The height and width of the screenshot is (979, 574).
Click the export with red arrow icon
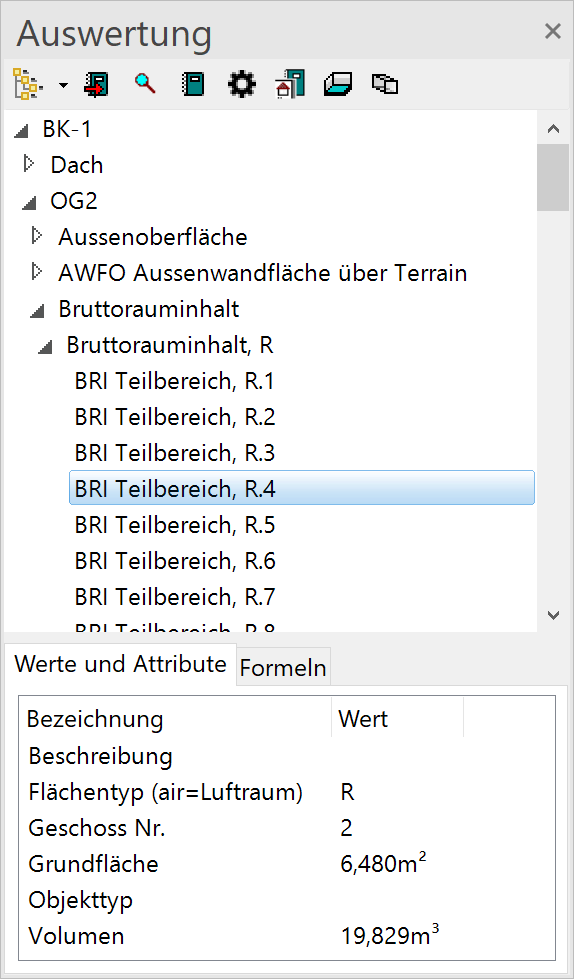point(96,84)
